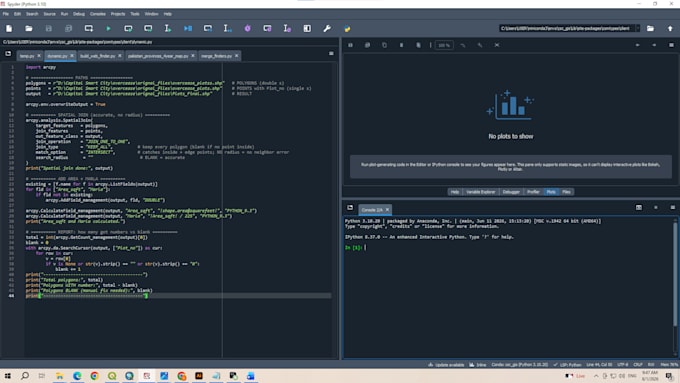Viewport: 680px width, 383px height.
Task: Open the Debug menu
Action: point(79,14)
